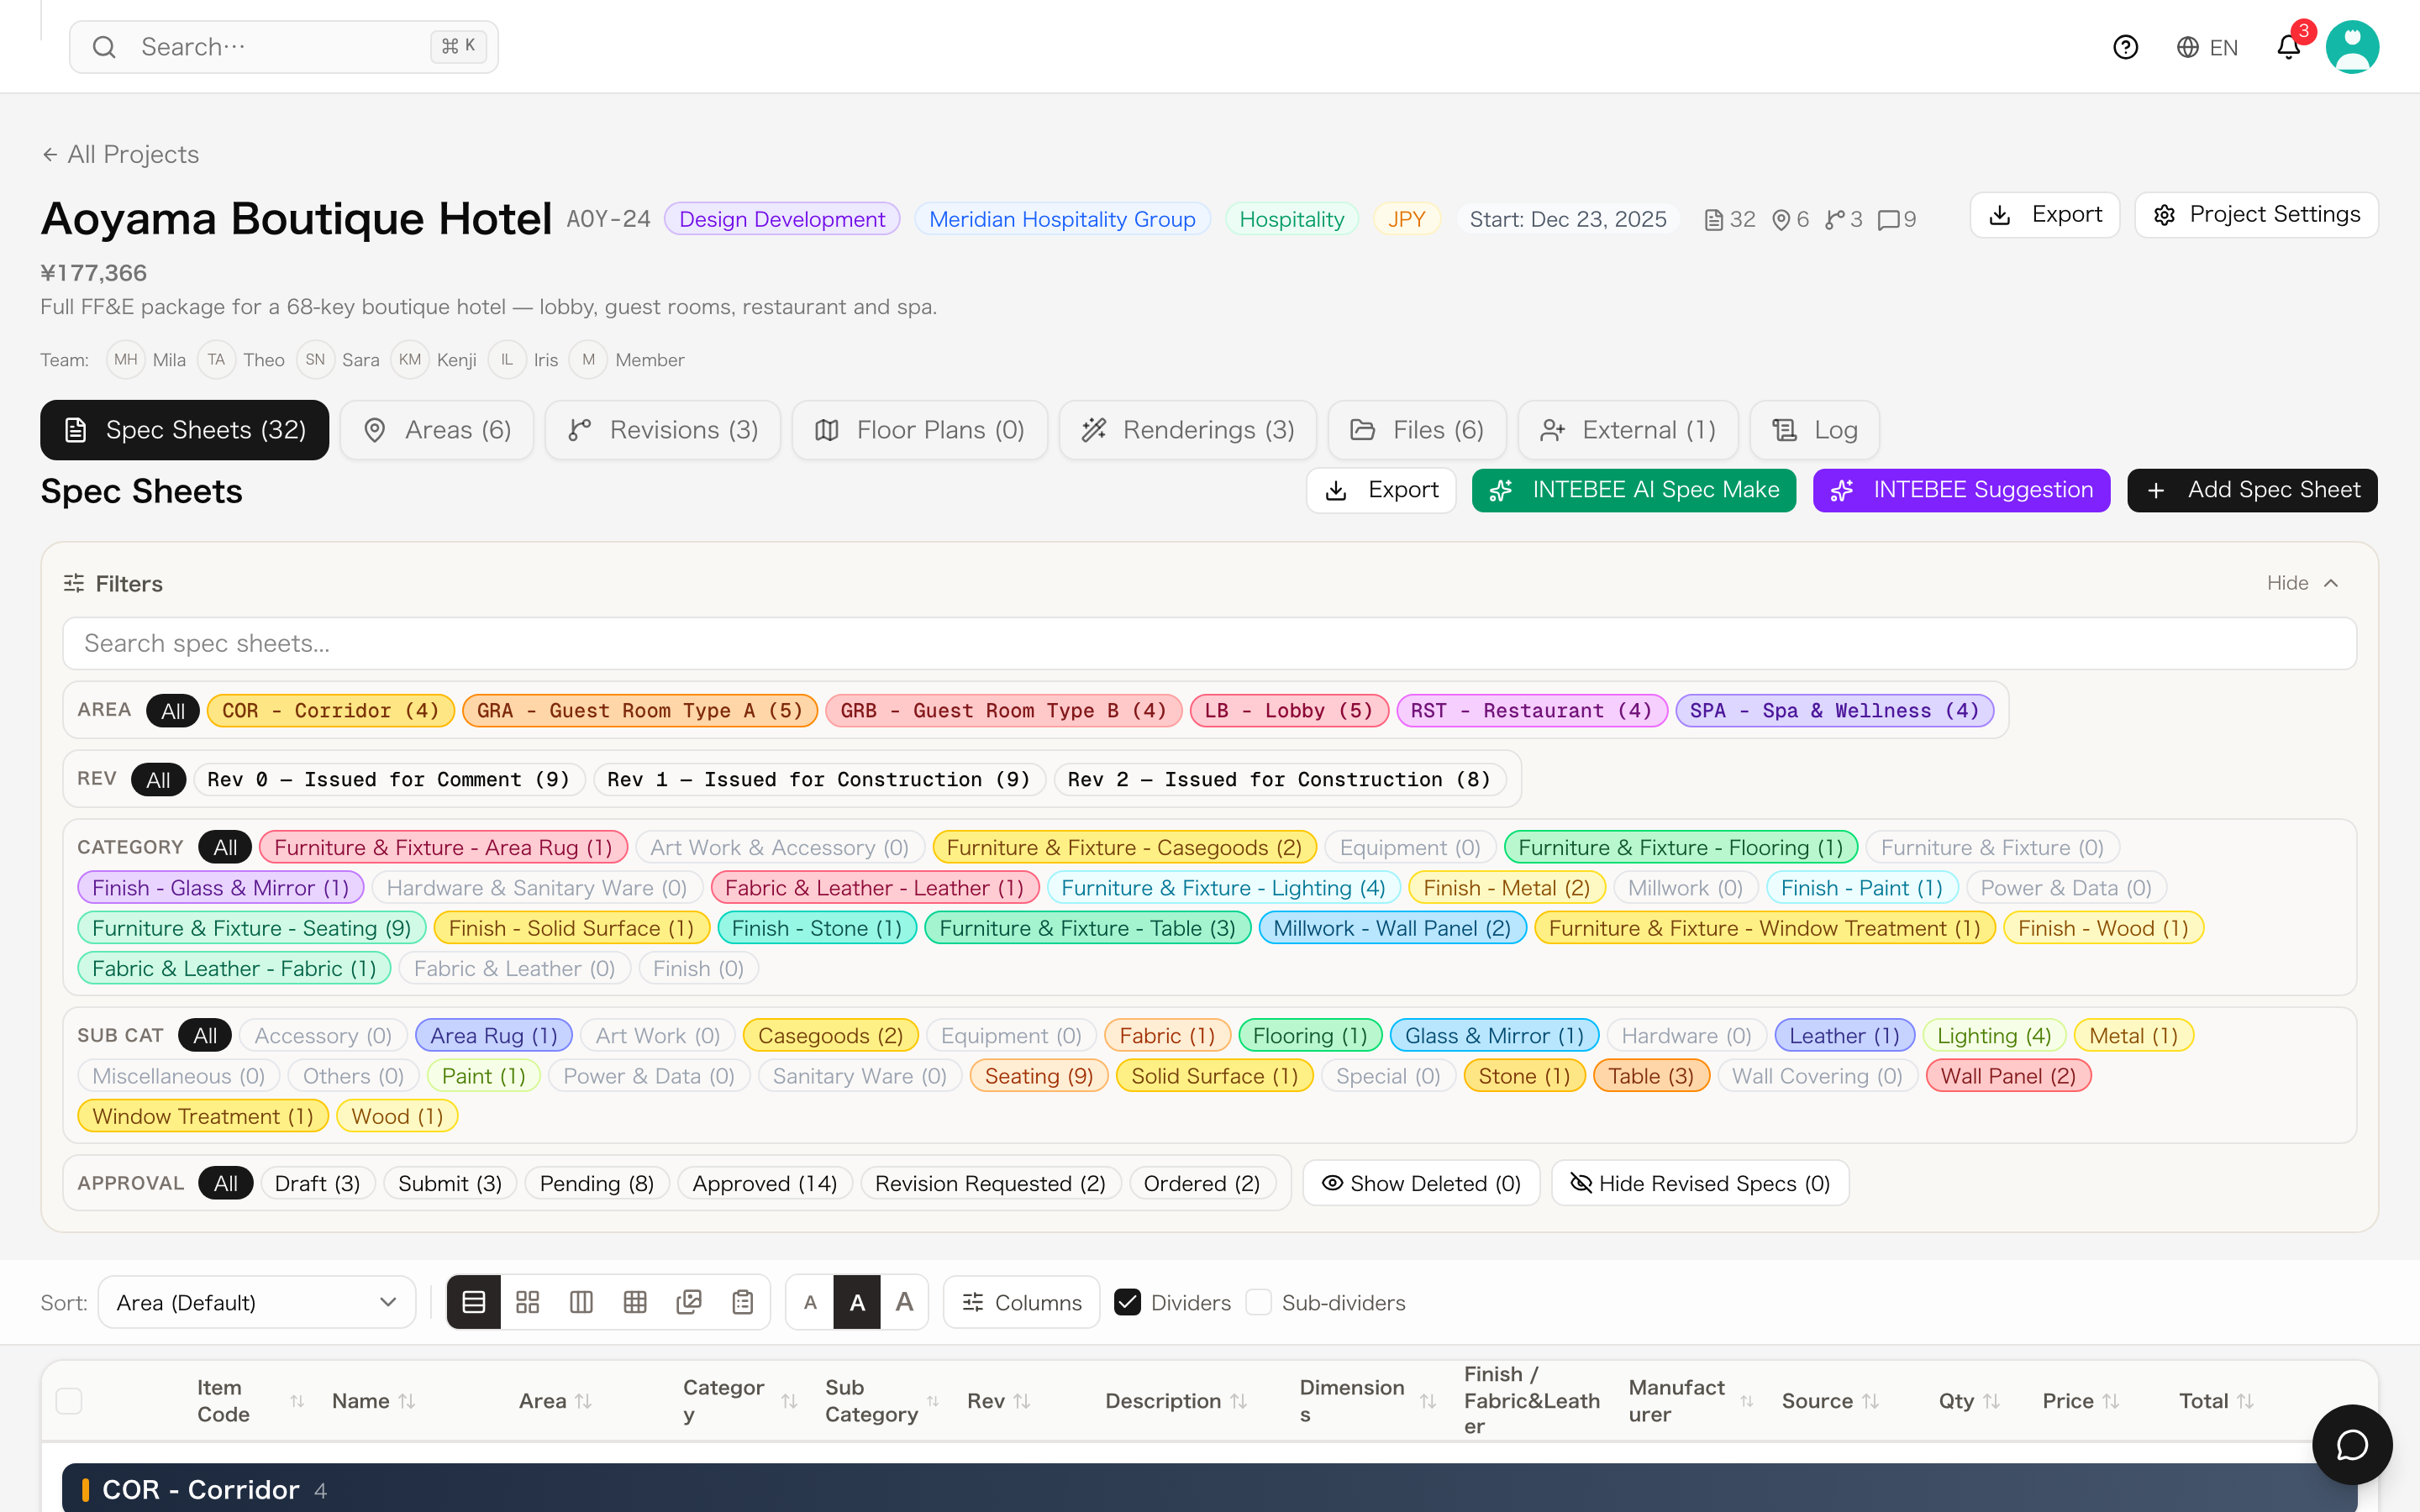Filter by Seating (9) sub category chip
The width and height of the screenshot is (2420, 1512).
(x=1038, y=1076)
